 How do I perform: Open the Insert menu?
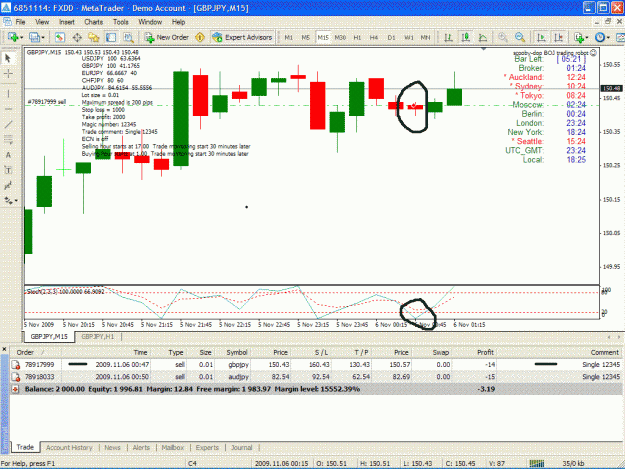(67, 22)
